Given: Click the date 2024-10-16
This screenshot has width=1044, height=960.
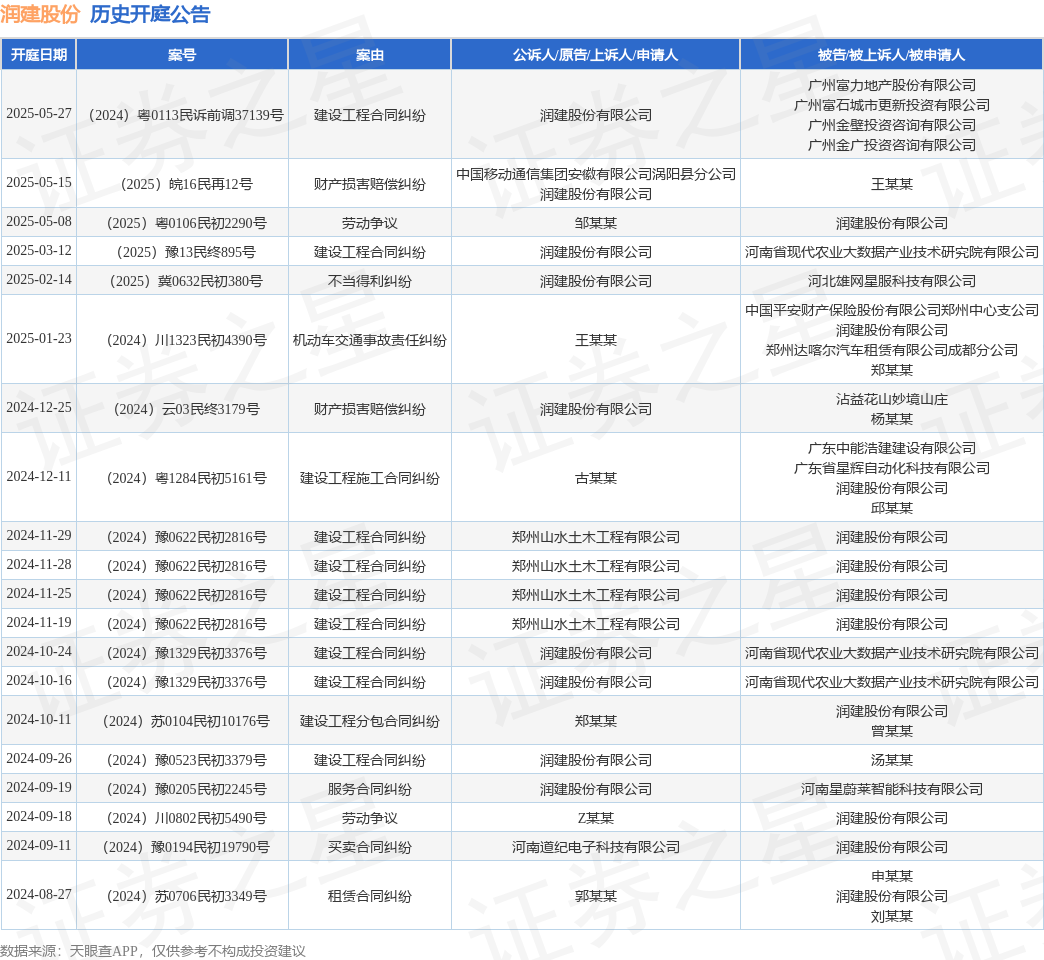Looking at the screenshot, I should coord(39,680).
